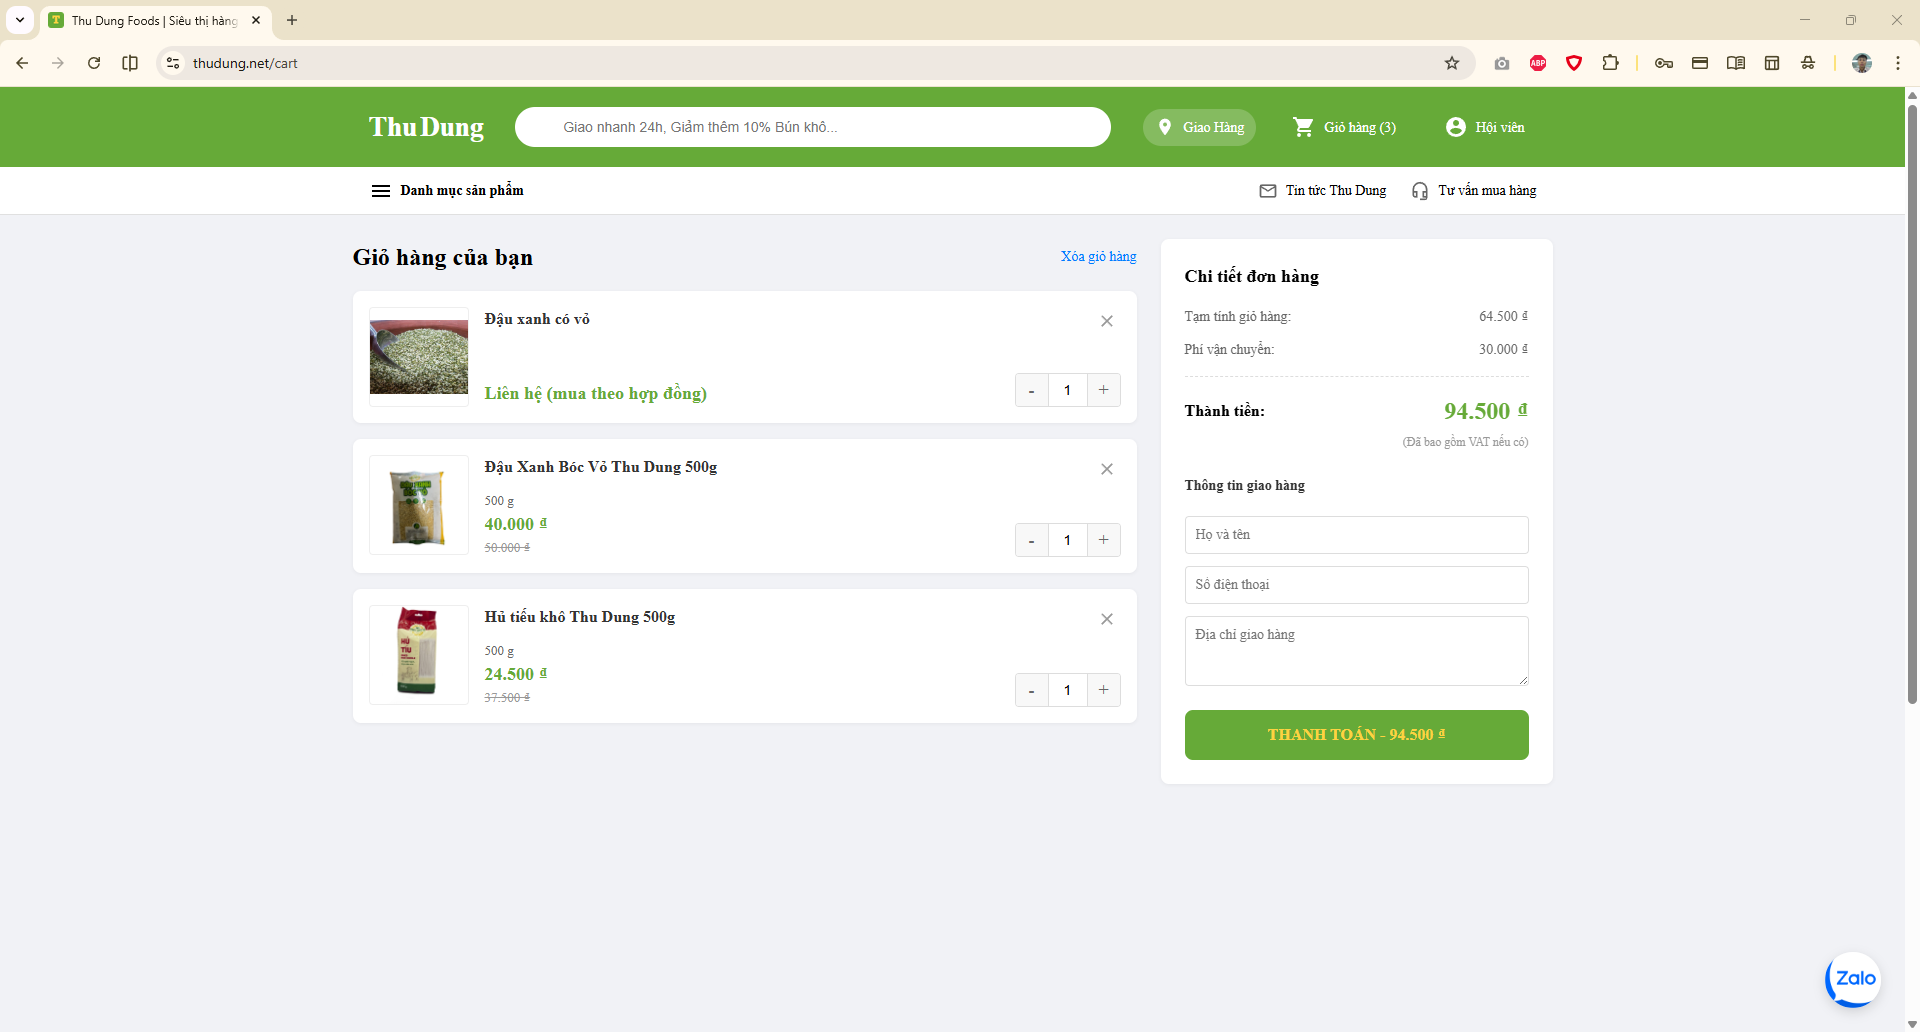
Task: Decrease quantity of Hủ tiếu khô
Action: click(1031, 690)
